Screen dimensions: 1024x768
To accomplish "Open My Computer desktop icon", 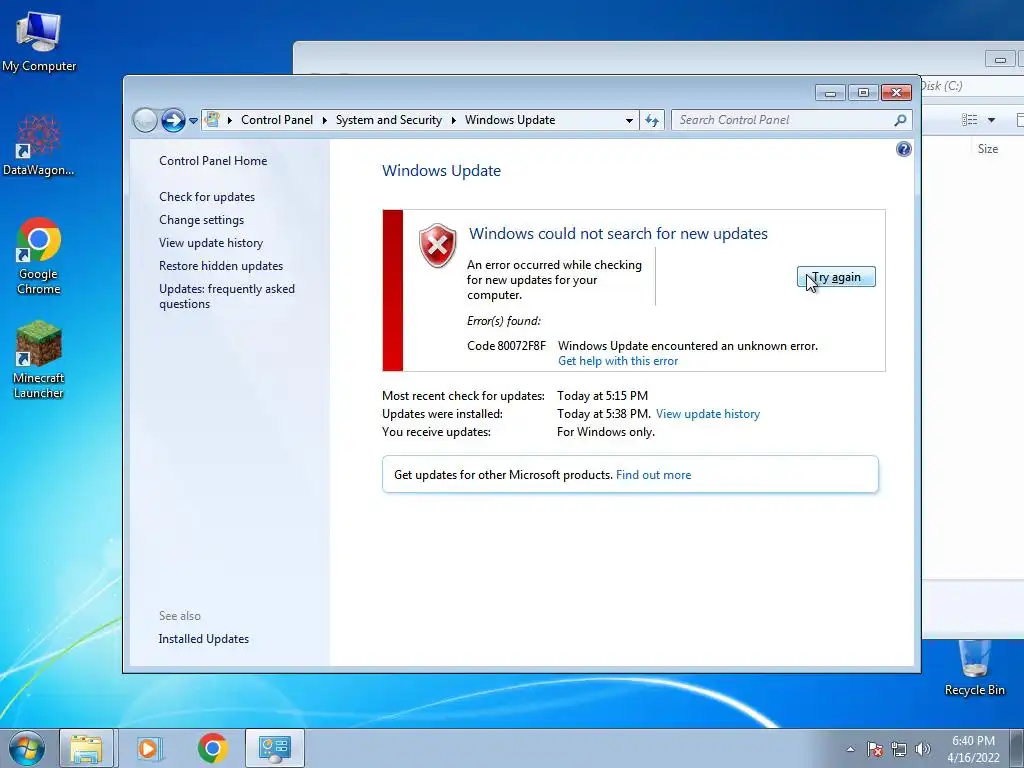I will (x=39, y=40).
